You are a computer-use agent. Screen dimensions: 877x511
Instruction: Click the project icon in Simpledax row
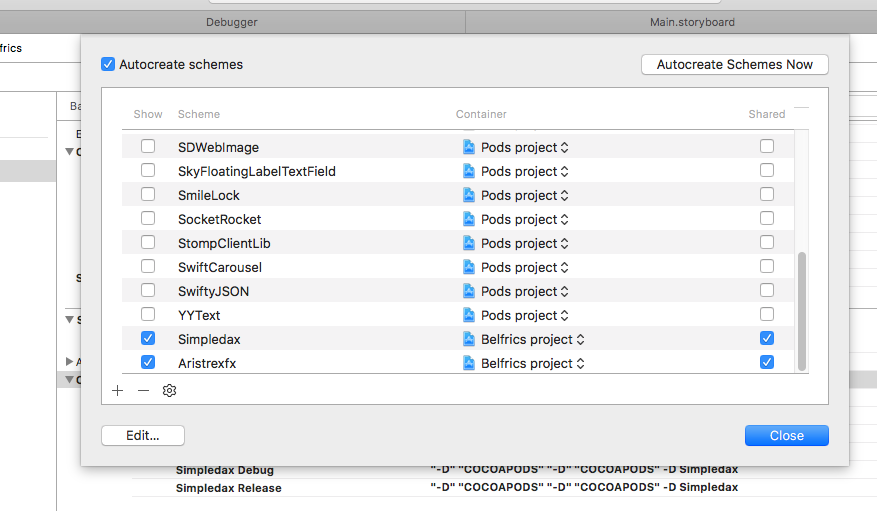469,339
